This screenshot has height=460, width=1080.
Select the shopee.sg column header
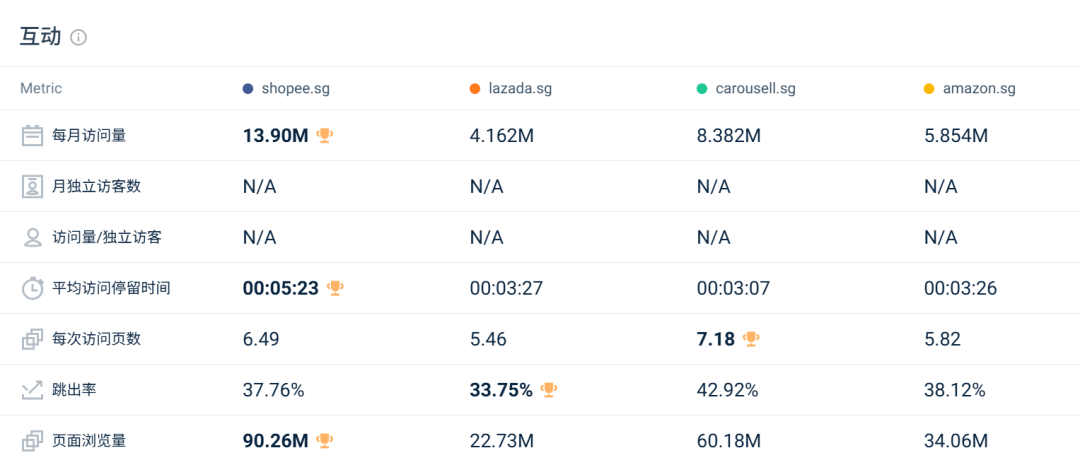[295, 89]
